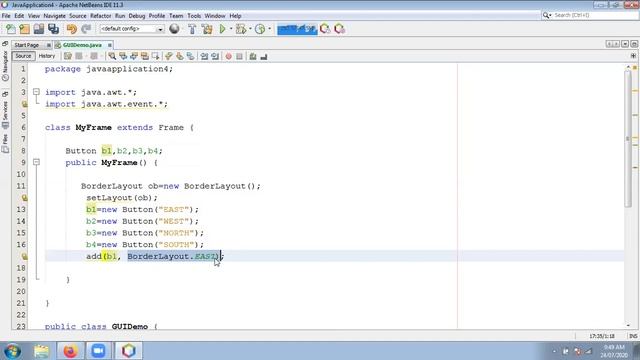The width and height of the screenshot is (640, 360).
Task: Click the Comment icon in editor toolbar
Action: point(253,56)
